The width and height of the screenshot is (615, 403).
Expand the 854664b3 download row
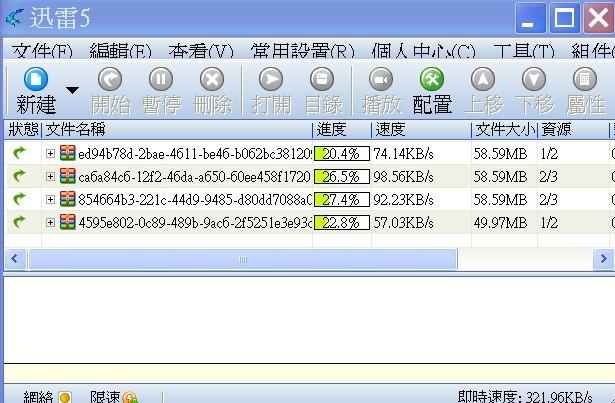[50, 199]
